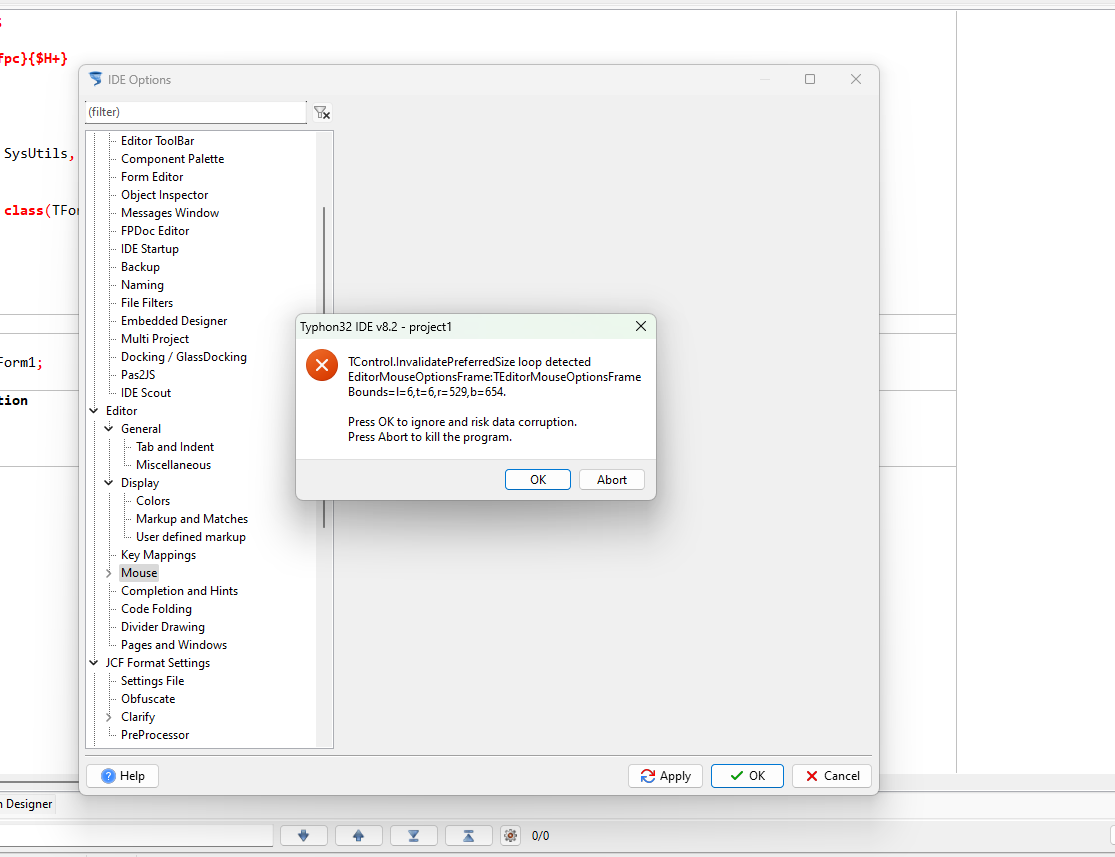Expand the Mouse tree node
1115x857 pixels.
pyautogui.click(x=109, y=573)
